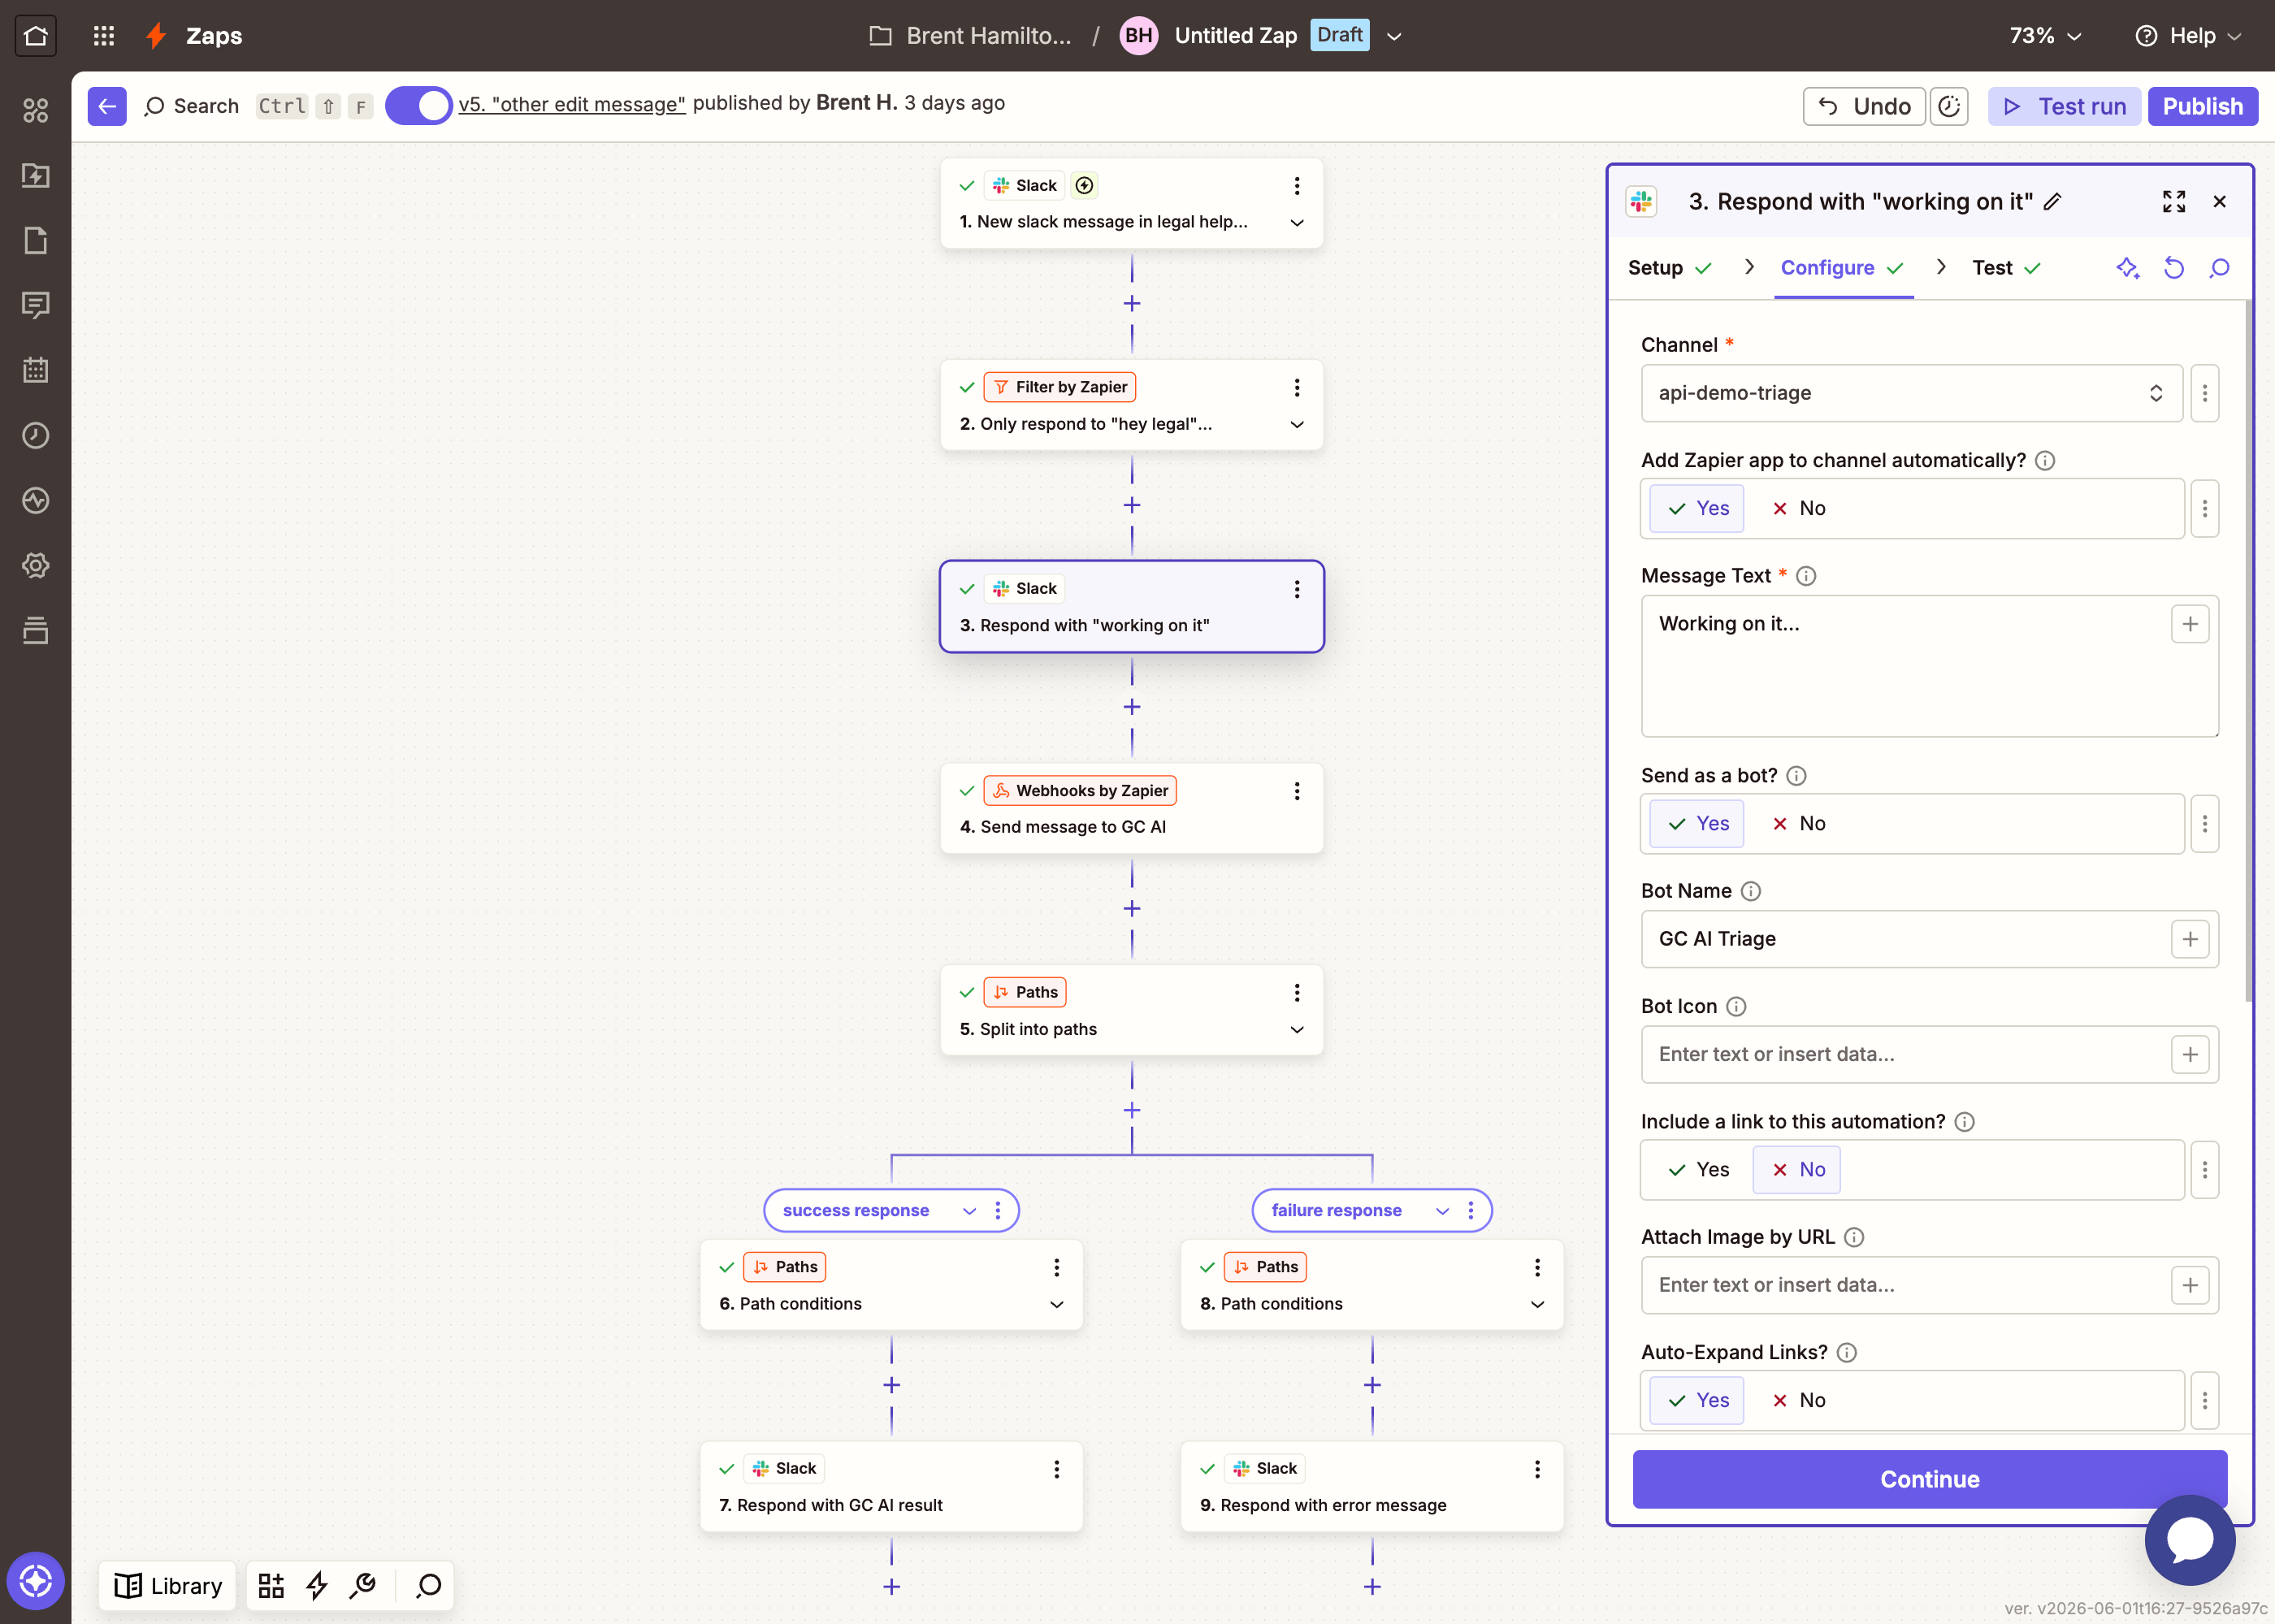Image resolution: width=2275 pixels, height=1624 pixels.
Task: Expand step 5 Split into paths chevron
Action: coord(1297,1029)
